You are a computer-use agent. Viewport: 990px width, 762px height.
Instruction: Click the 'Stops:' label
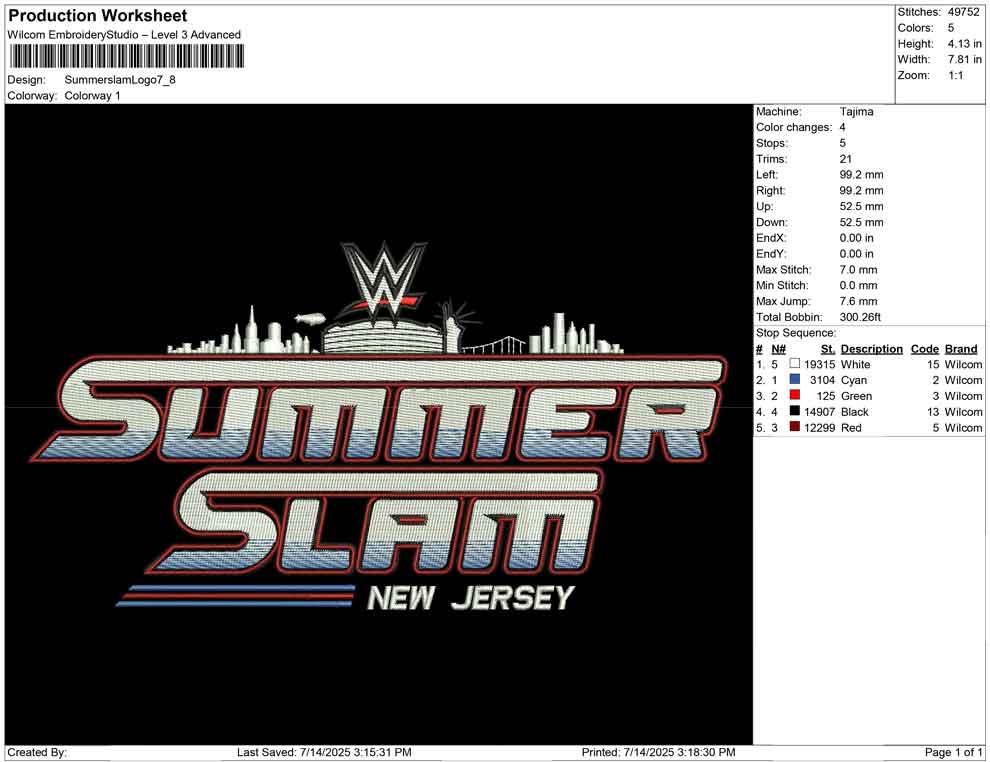[x=772, y=143]
